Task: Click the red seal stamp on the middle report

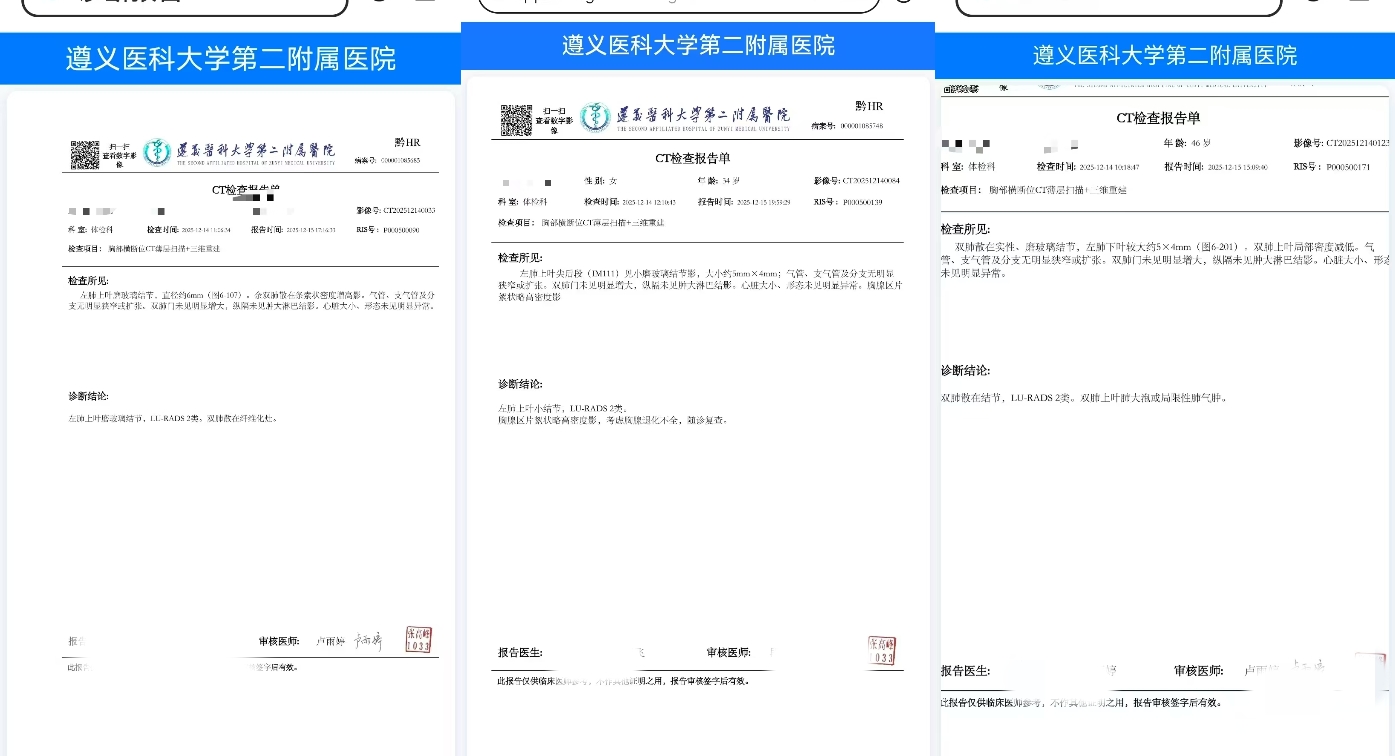Action: coord(882,650)
